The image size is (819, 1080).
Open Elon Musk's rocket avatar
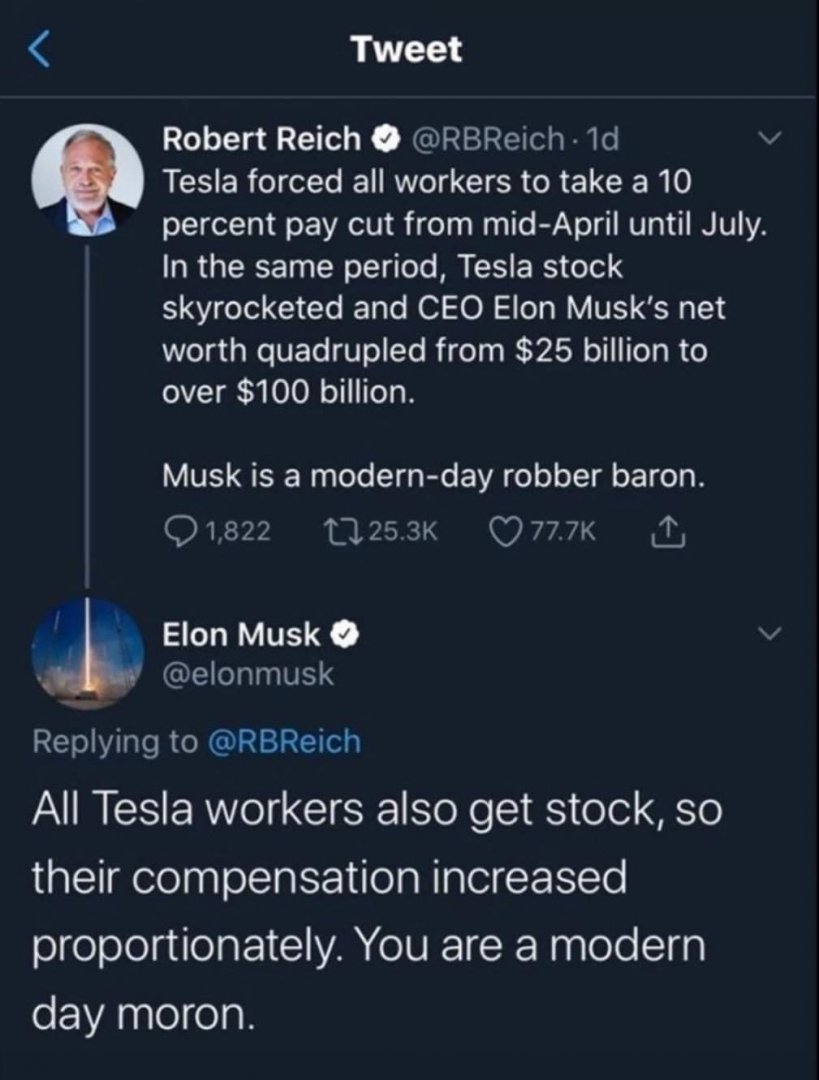[x=88, y=653]
